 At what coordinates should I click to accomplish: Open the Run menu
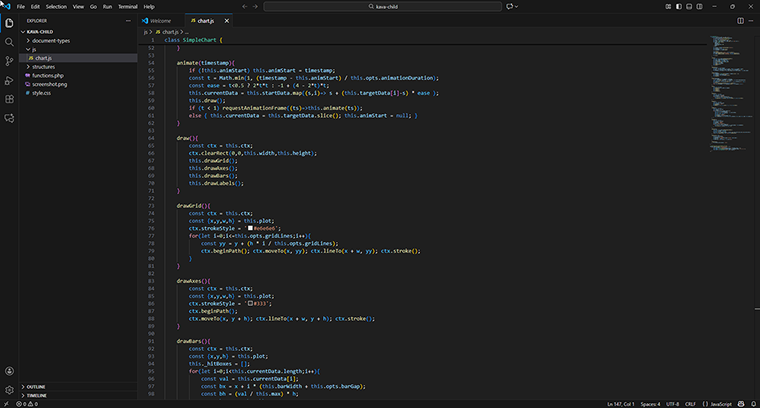pyautogui.click(x=107, y=7)
